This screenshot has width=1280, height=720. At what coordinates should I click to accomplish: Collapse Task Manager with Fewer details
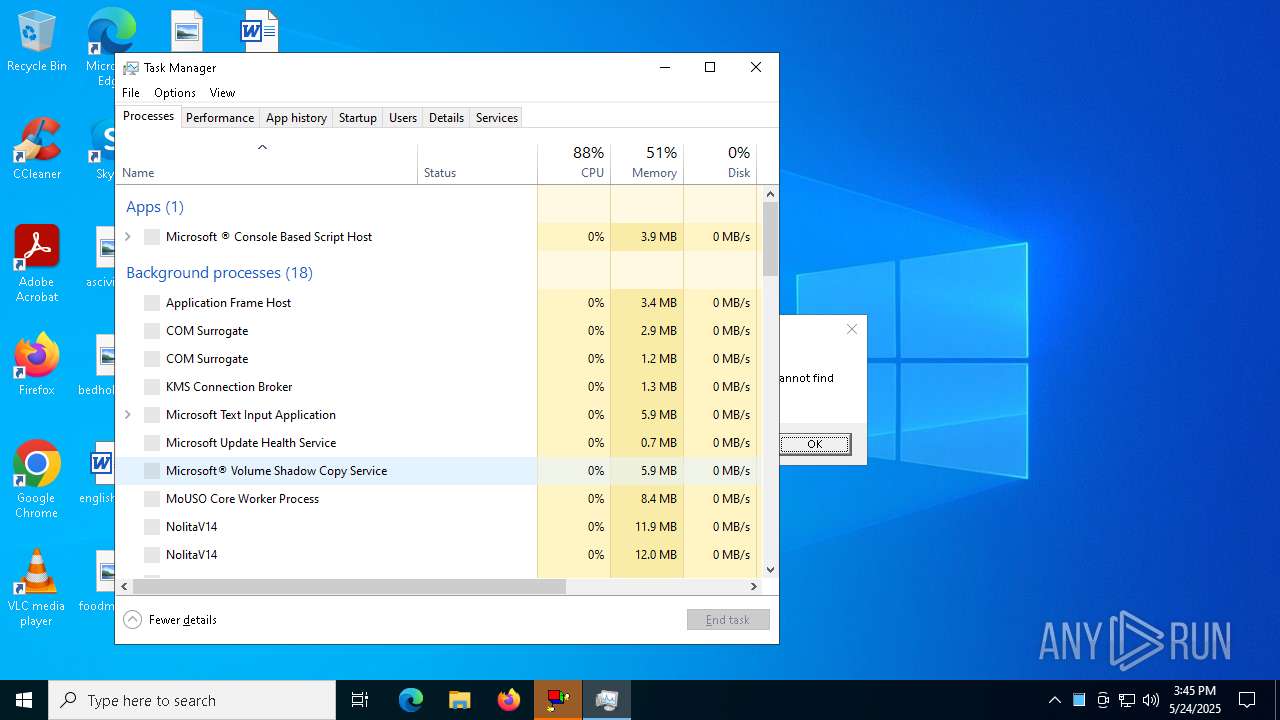tap(170, 620)
